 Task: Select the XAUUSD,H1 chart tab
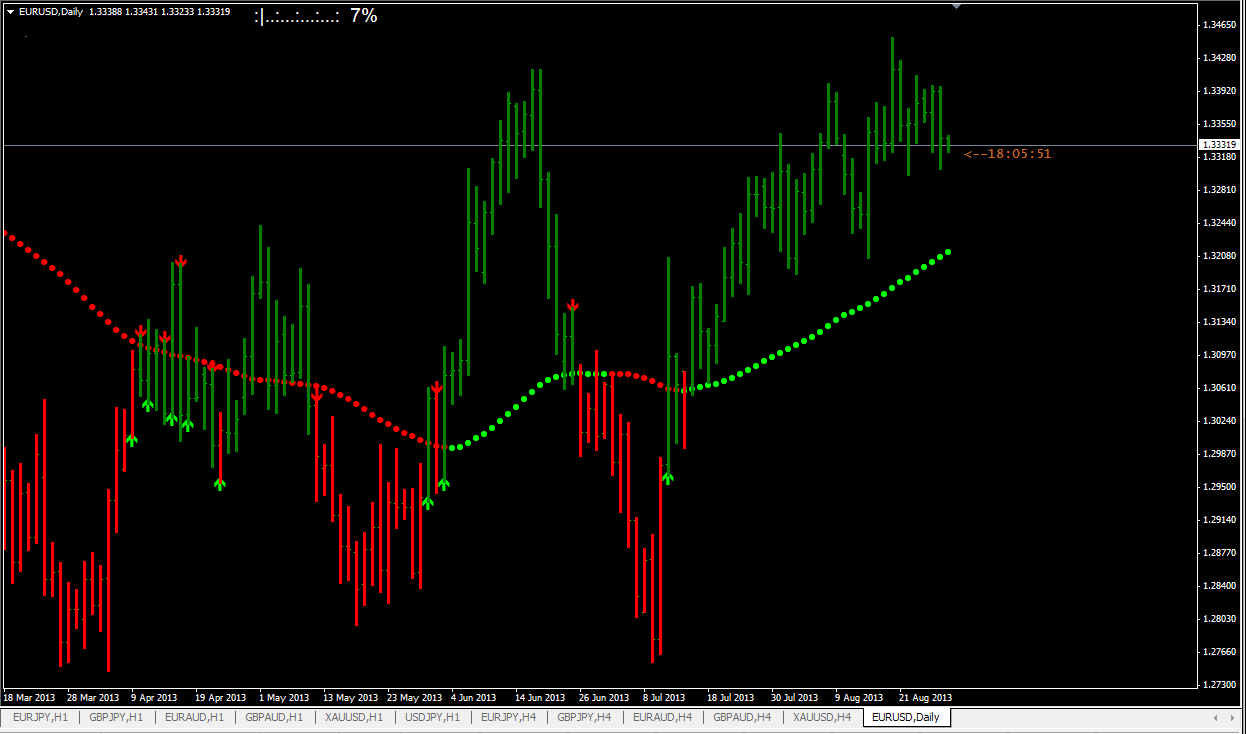click(x=354, y=717)
